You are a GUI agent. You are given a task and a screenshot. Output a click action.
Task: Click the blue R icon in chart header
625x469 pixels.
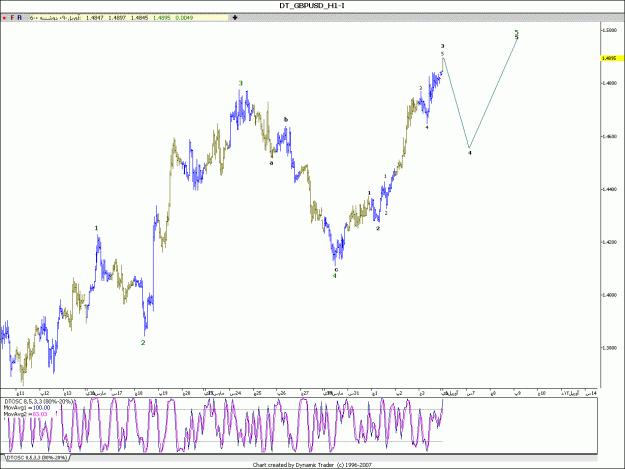19,18
